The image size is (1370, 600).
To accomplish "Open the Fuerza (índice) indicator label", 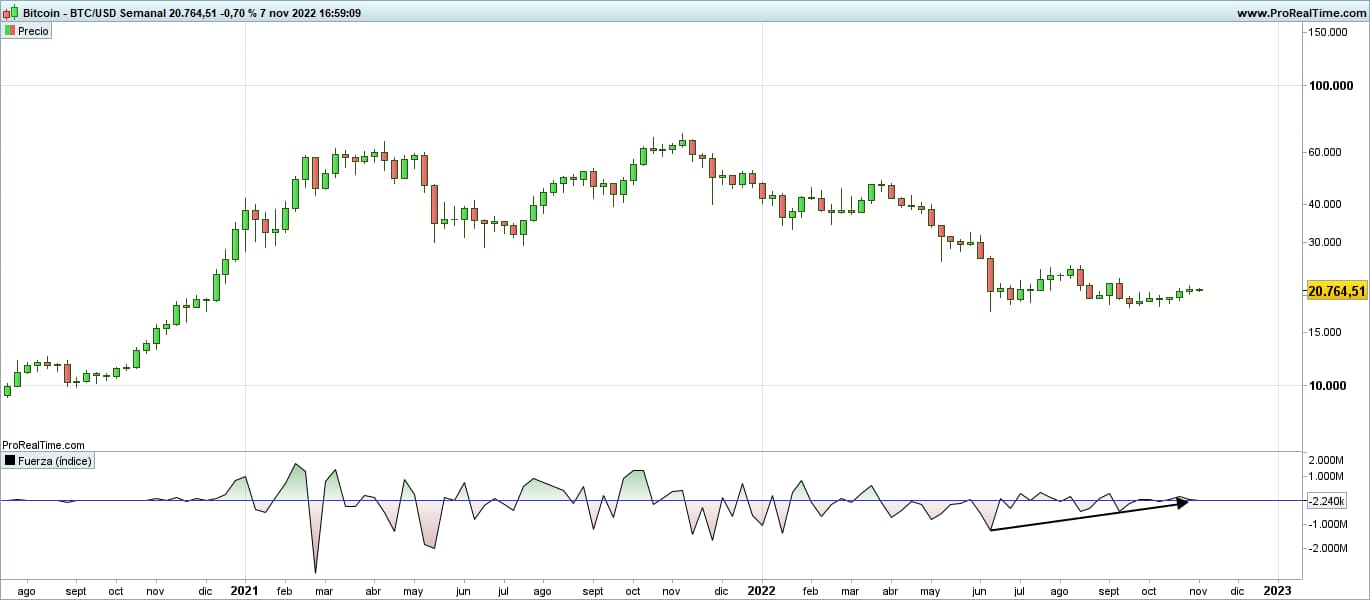I will [x=55, y=461].
